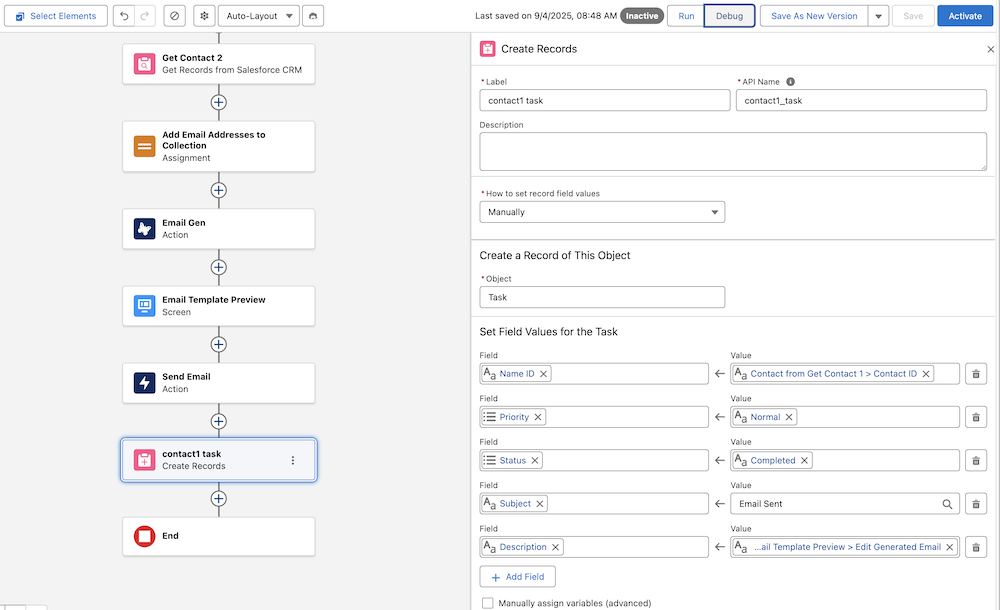Image resolution: width=1000 pixels, height=610 pixels.
Task: Delete the Name ID field row
Action: click(x=977, y=374)
